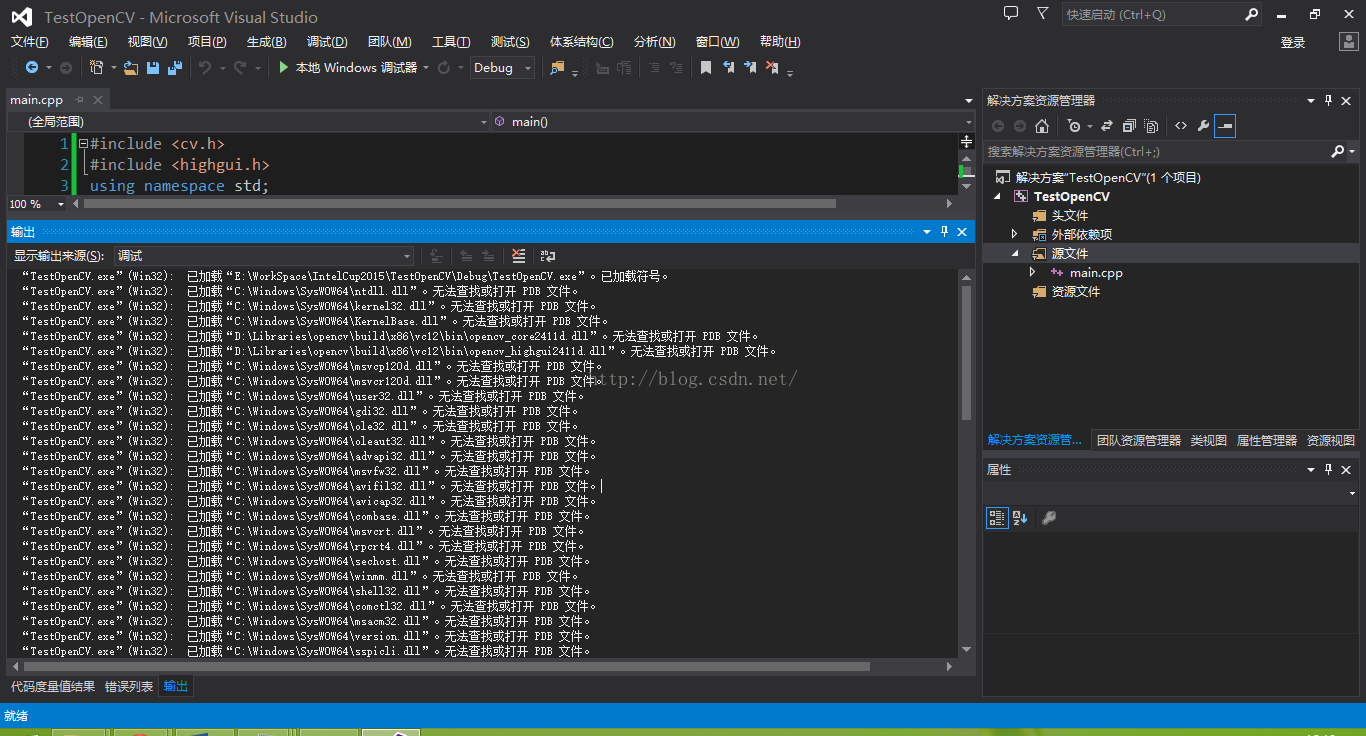Clear all bookmarks icon
Viewport: 1366px width, 736px height.
click(772, 68)
